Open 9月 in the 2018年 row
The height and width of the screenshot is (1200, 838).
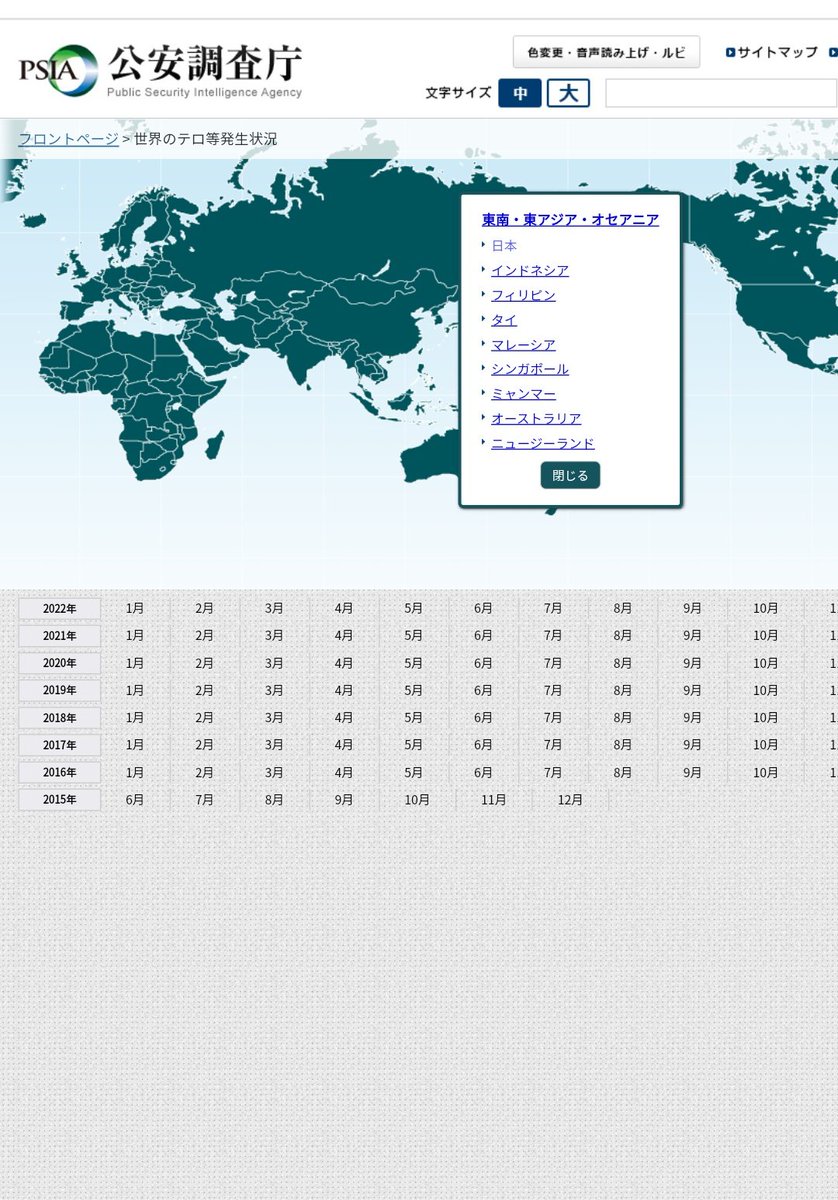point(693,718)
